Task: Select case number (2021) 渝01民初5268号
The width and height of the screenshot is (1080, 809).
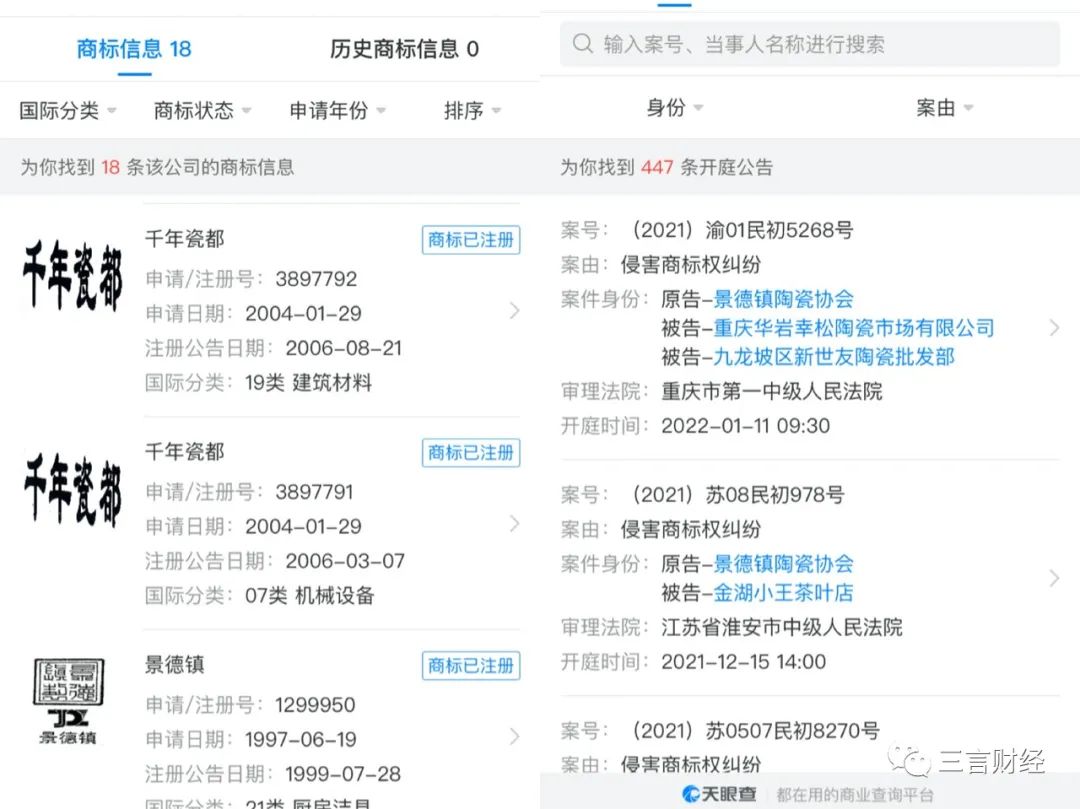Action: 742,230
